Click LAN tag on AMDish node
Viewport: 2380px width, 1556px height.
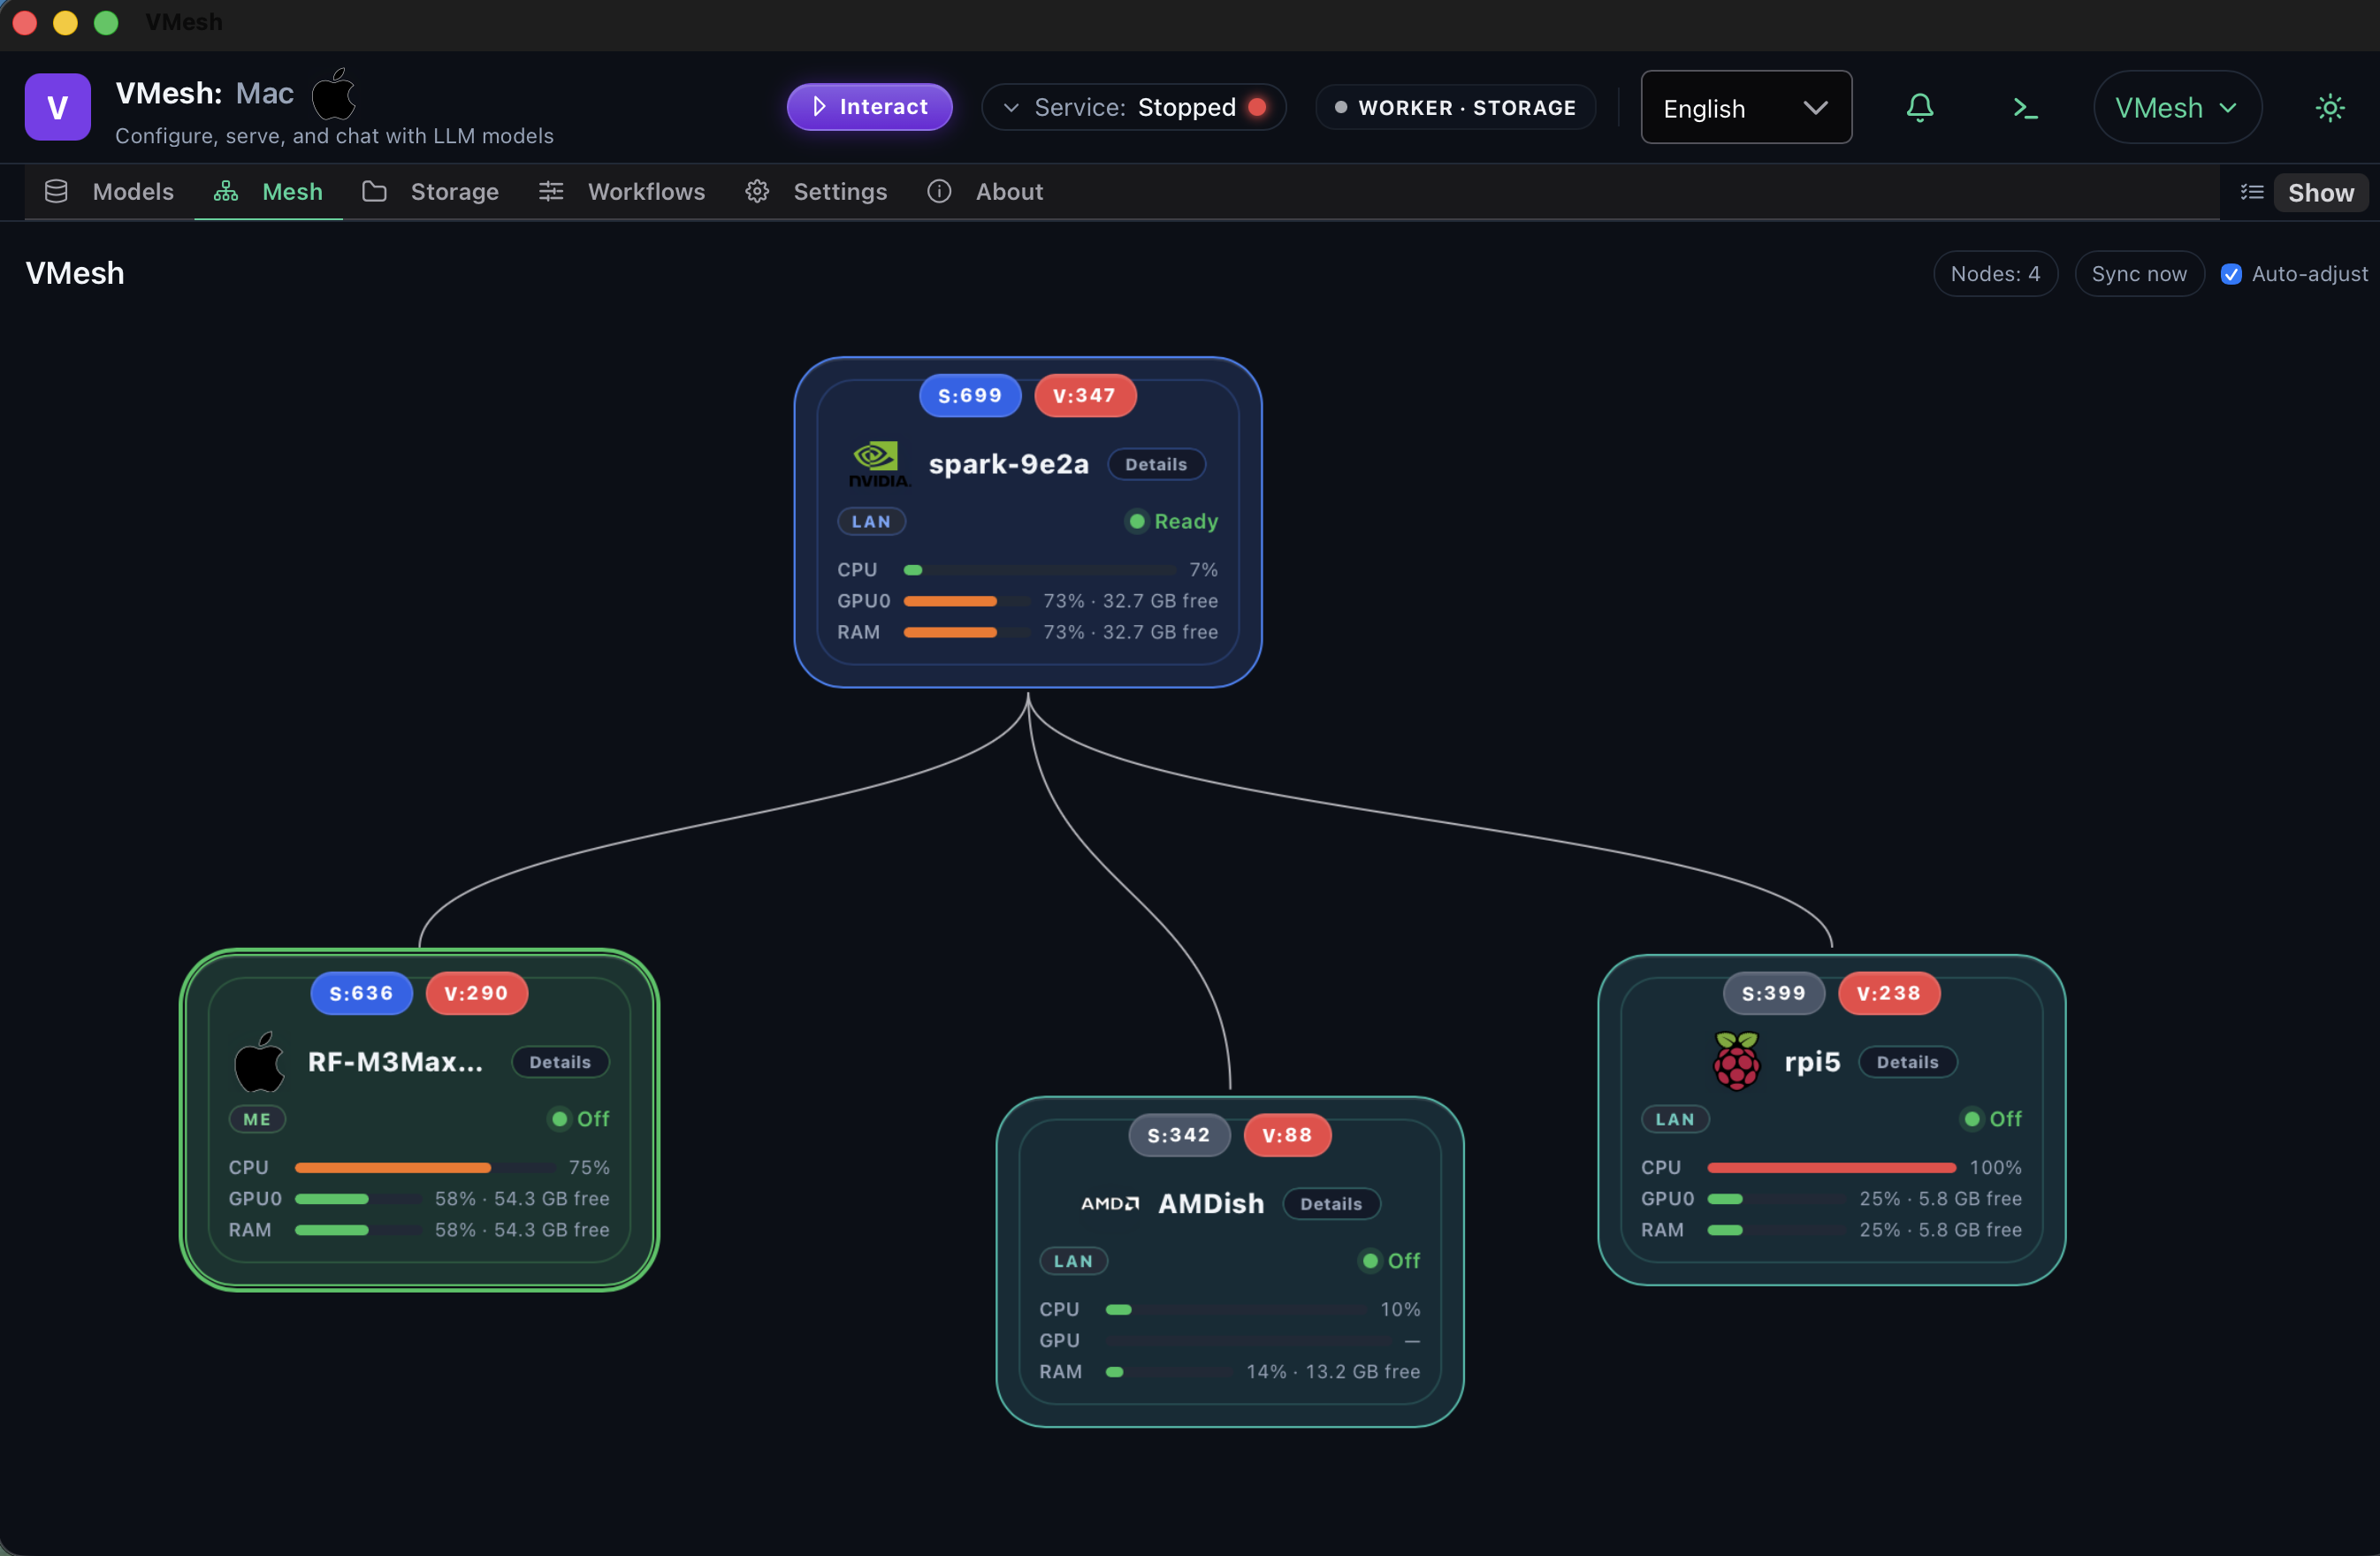[1073, 1262]
